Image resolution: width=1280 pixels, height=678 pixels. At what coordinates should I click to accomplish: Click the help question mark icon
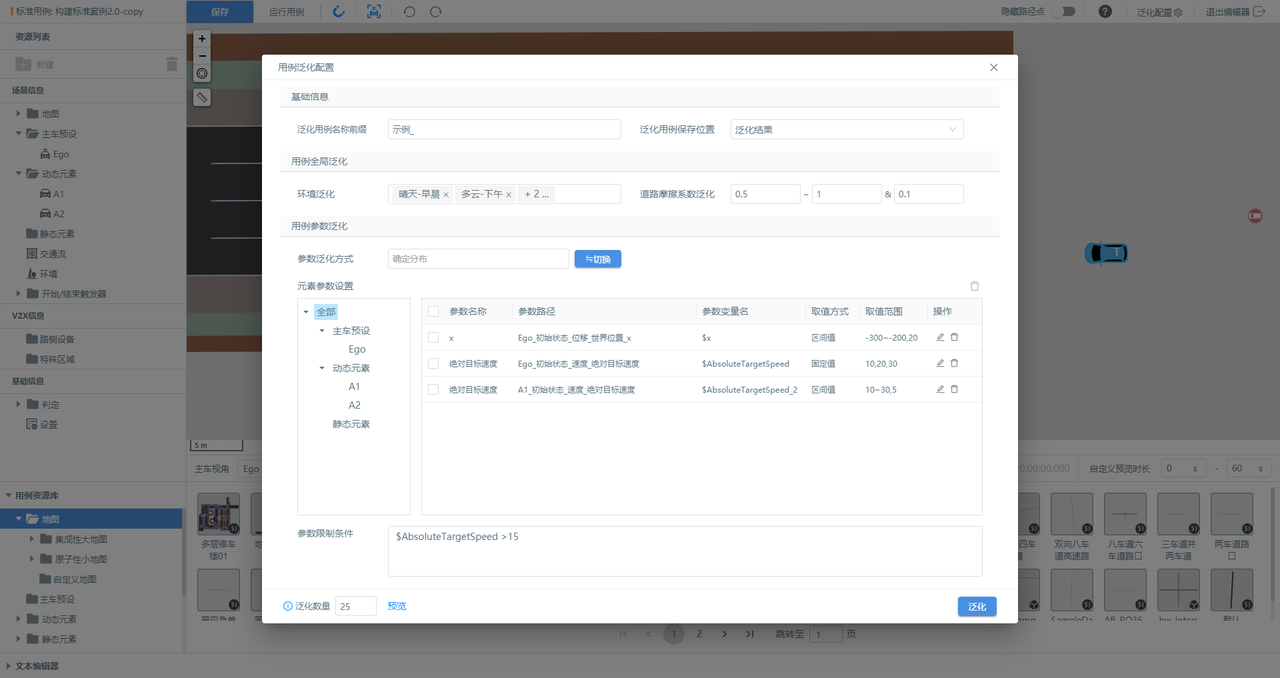point(1105,12)
